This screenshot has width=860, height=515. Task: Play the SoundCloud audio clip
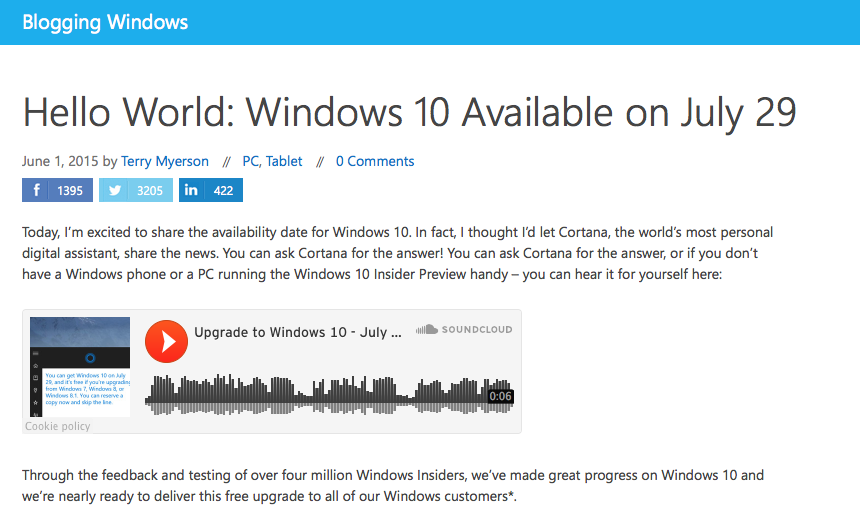coord(166,342)
